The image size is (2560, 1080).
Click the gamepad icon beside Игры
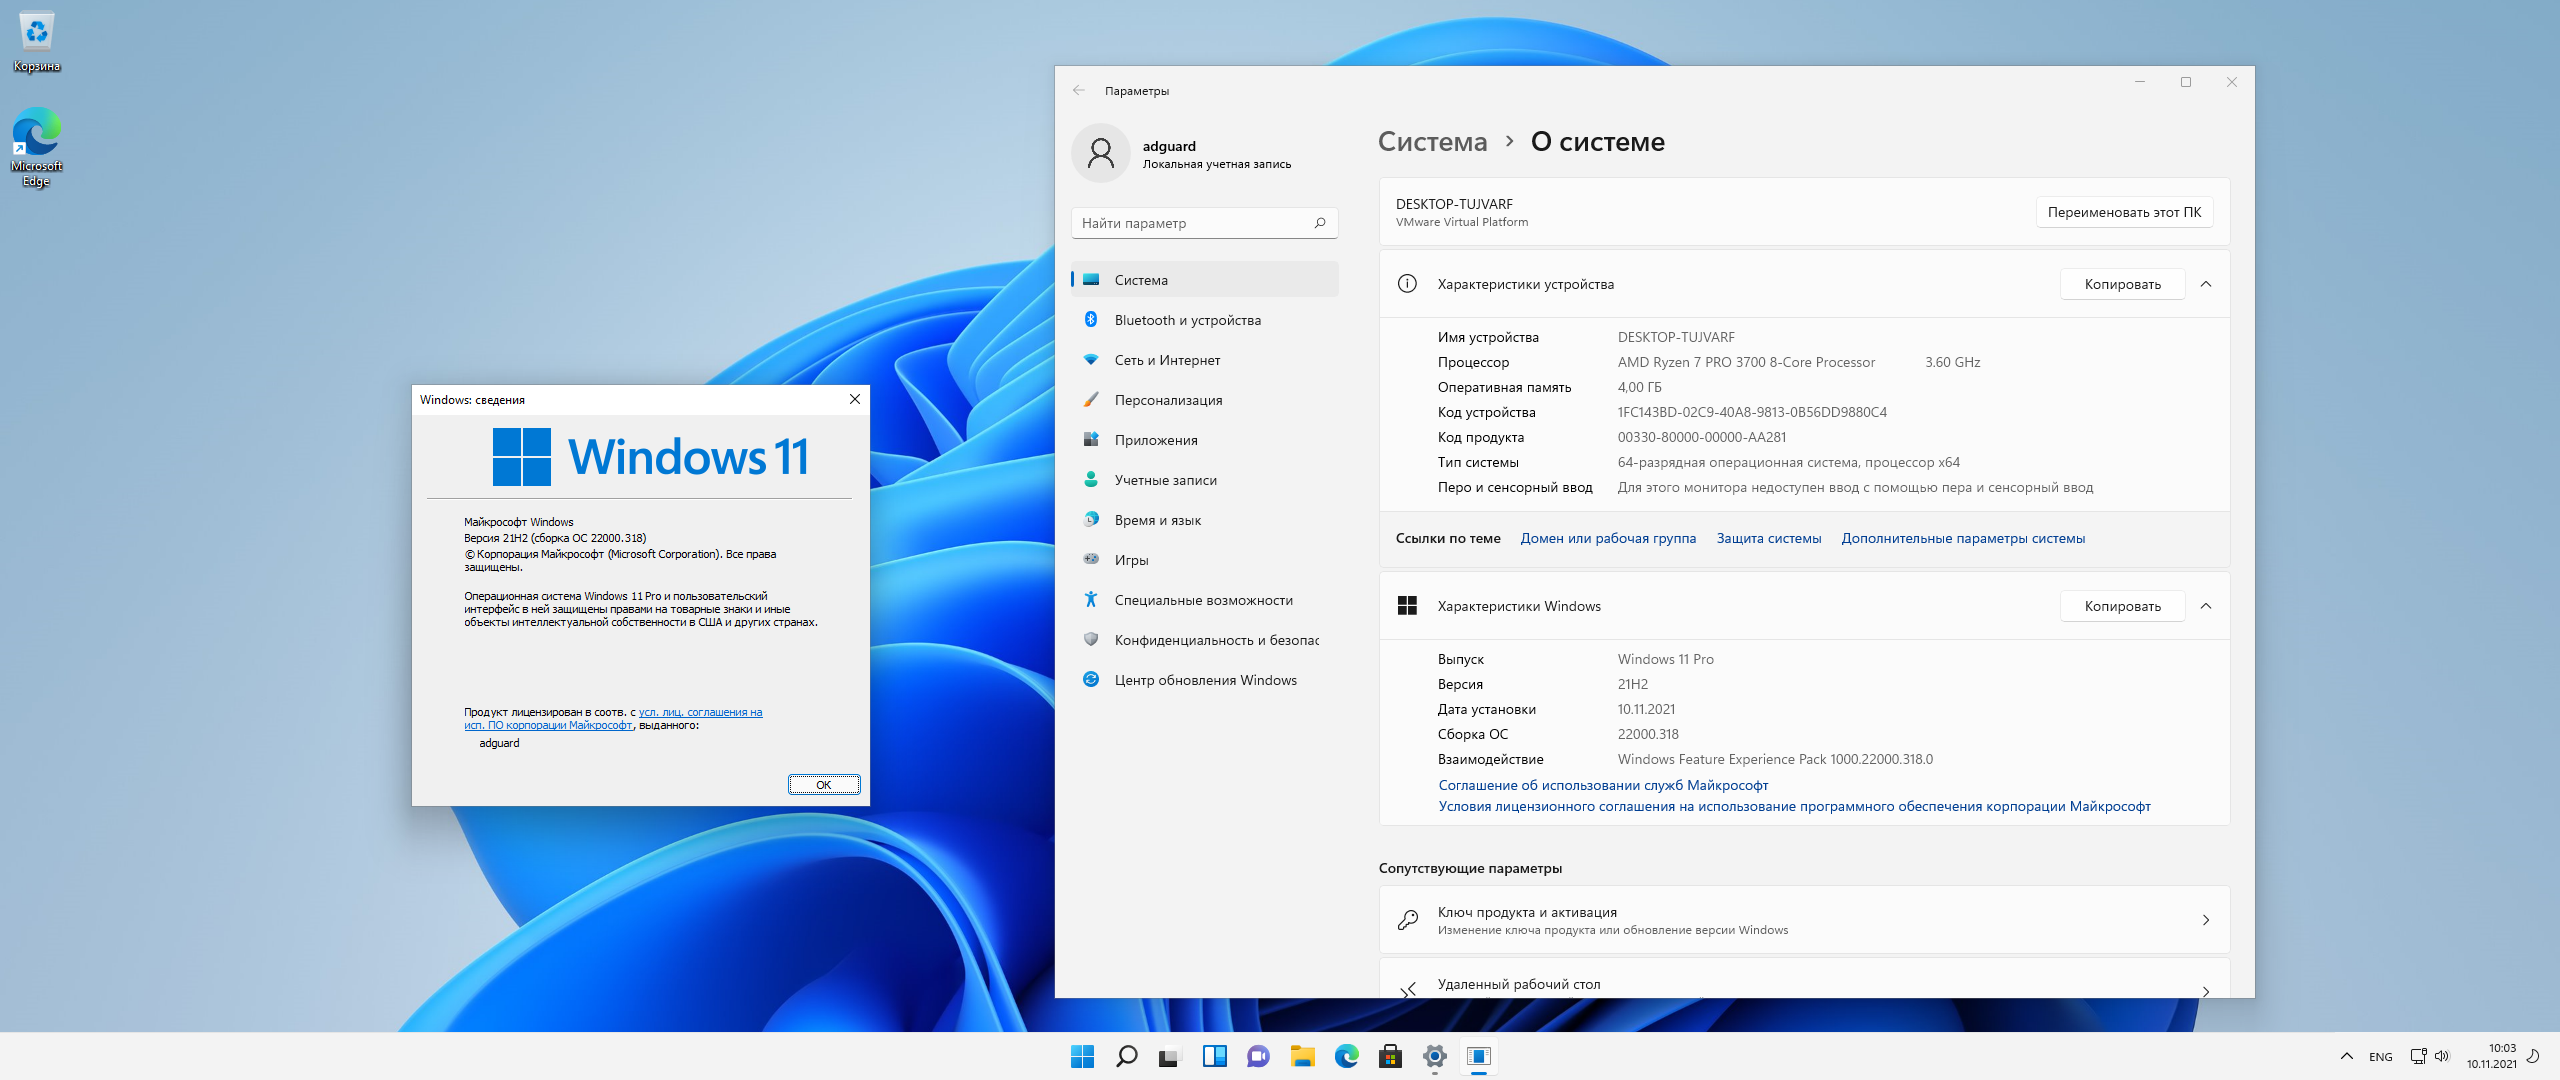(x=1091, y=560)
